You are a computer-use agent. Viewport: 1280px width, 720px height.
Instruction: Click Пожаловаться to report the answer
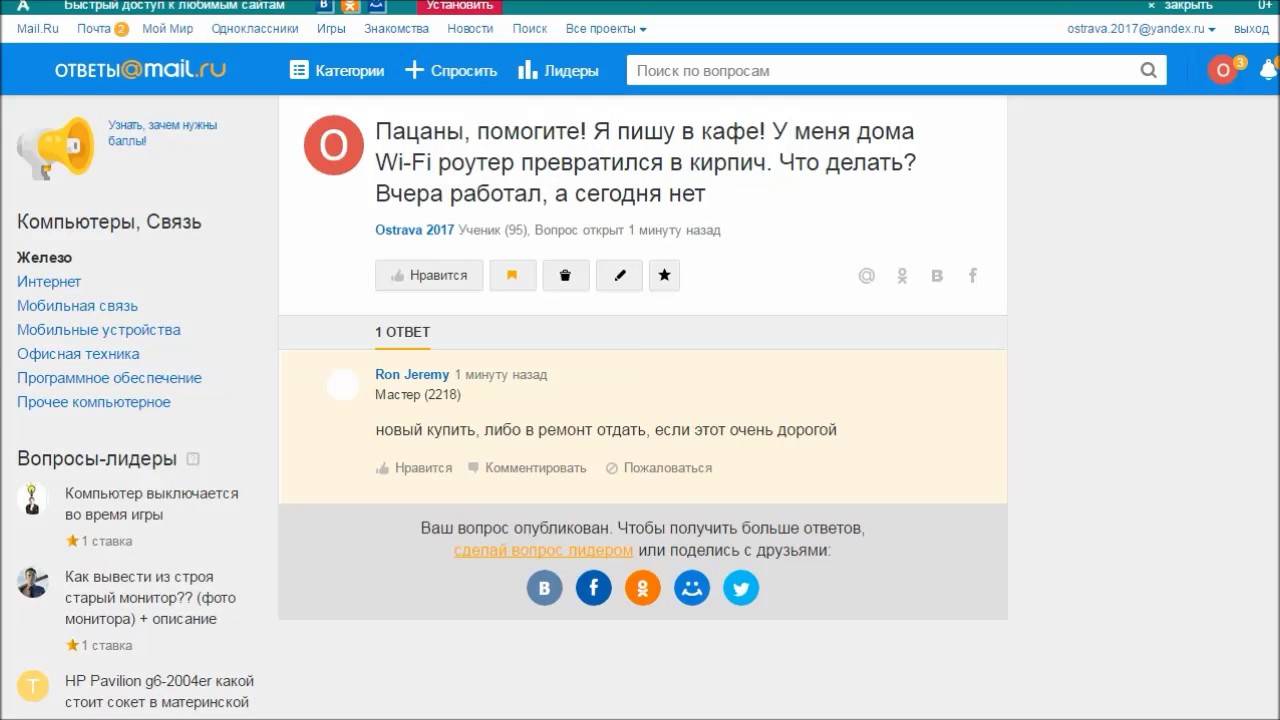(x=659, y=467)
